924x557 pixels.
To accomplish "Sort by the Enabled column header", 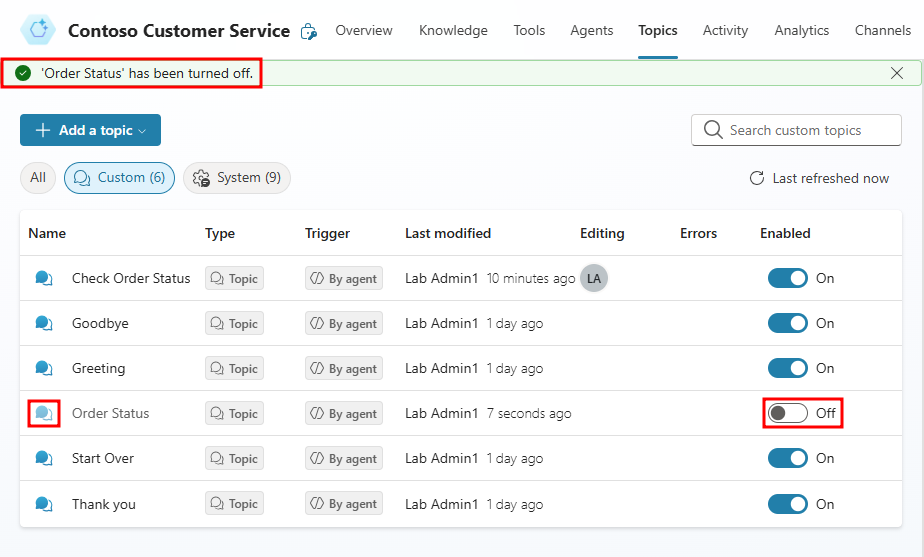I will [x=785, y=233].
